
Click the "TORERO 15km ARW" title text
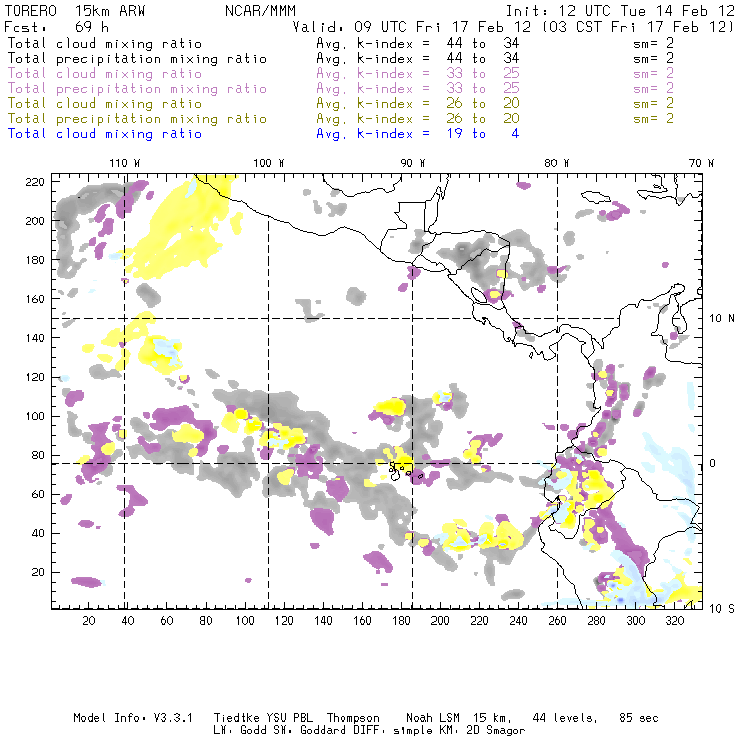pos(75,10)
